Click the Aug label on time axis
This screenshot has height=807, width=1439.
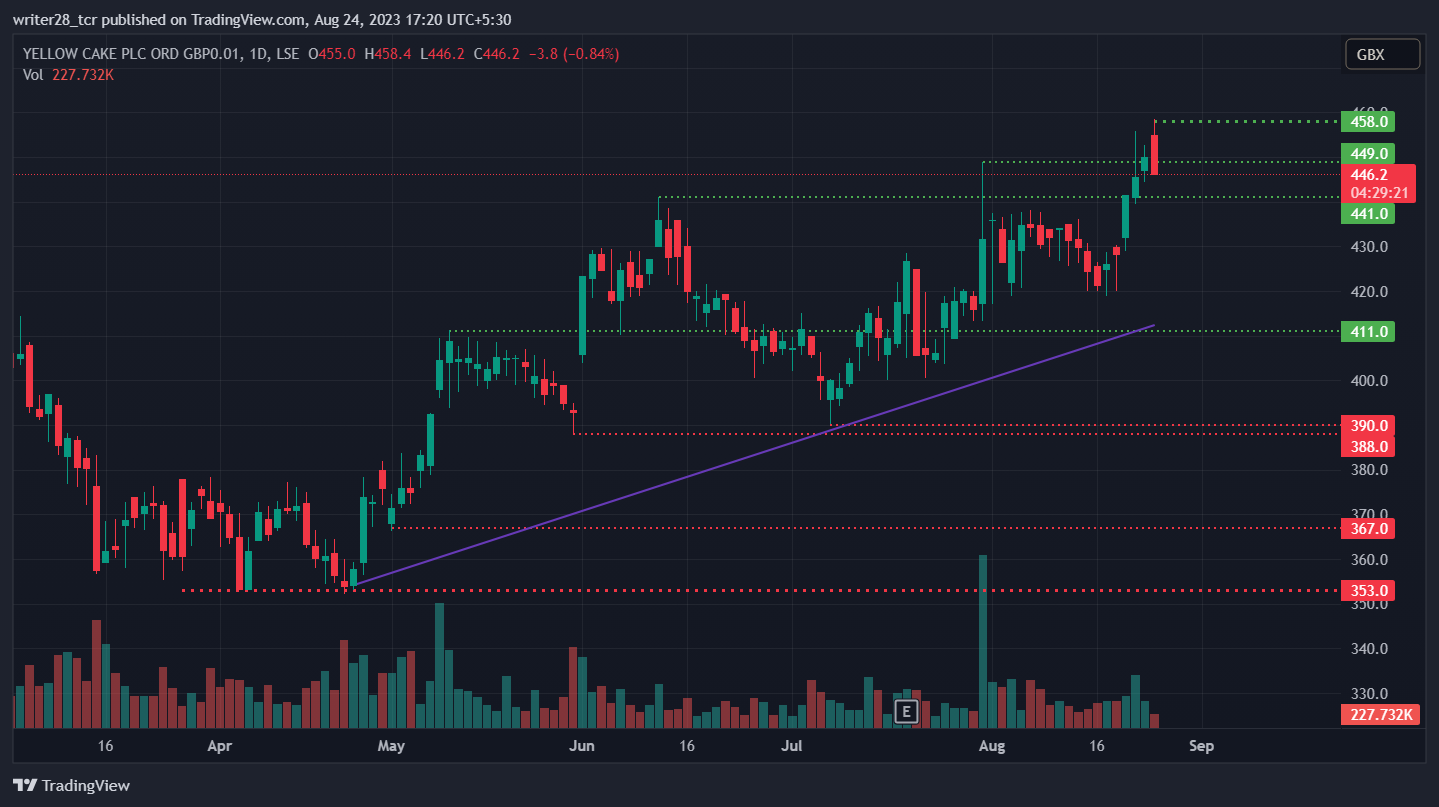click(x=991, y=746)
